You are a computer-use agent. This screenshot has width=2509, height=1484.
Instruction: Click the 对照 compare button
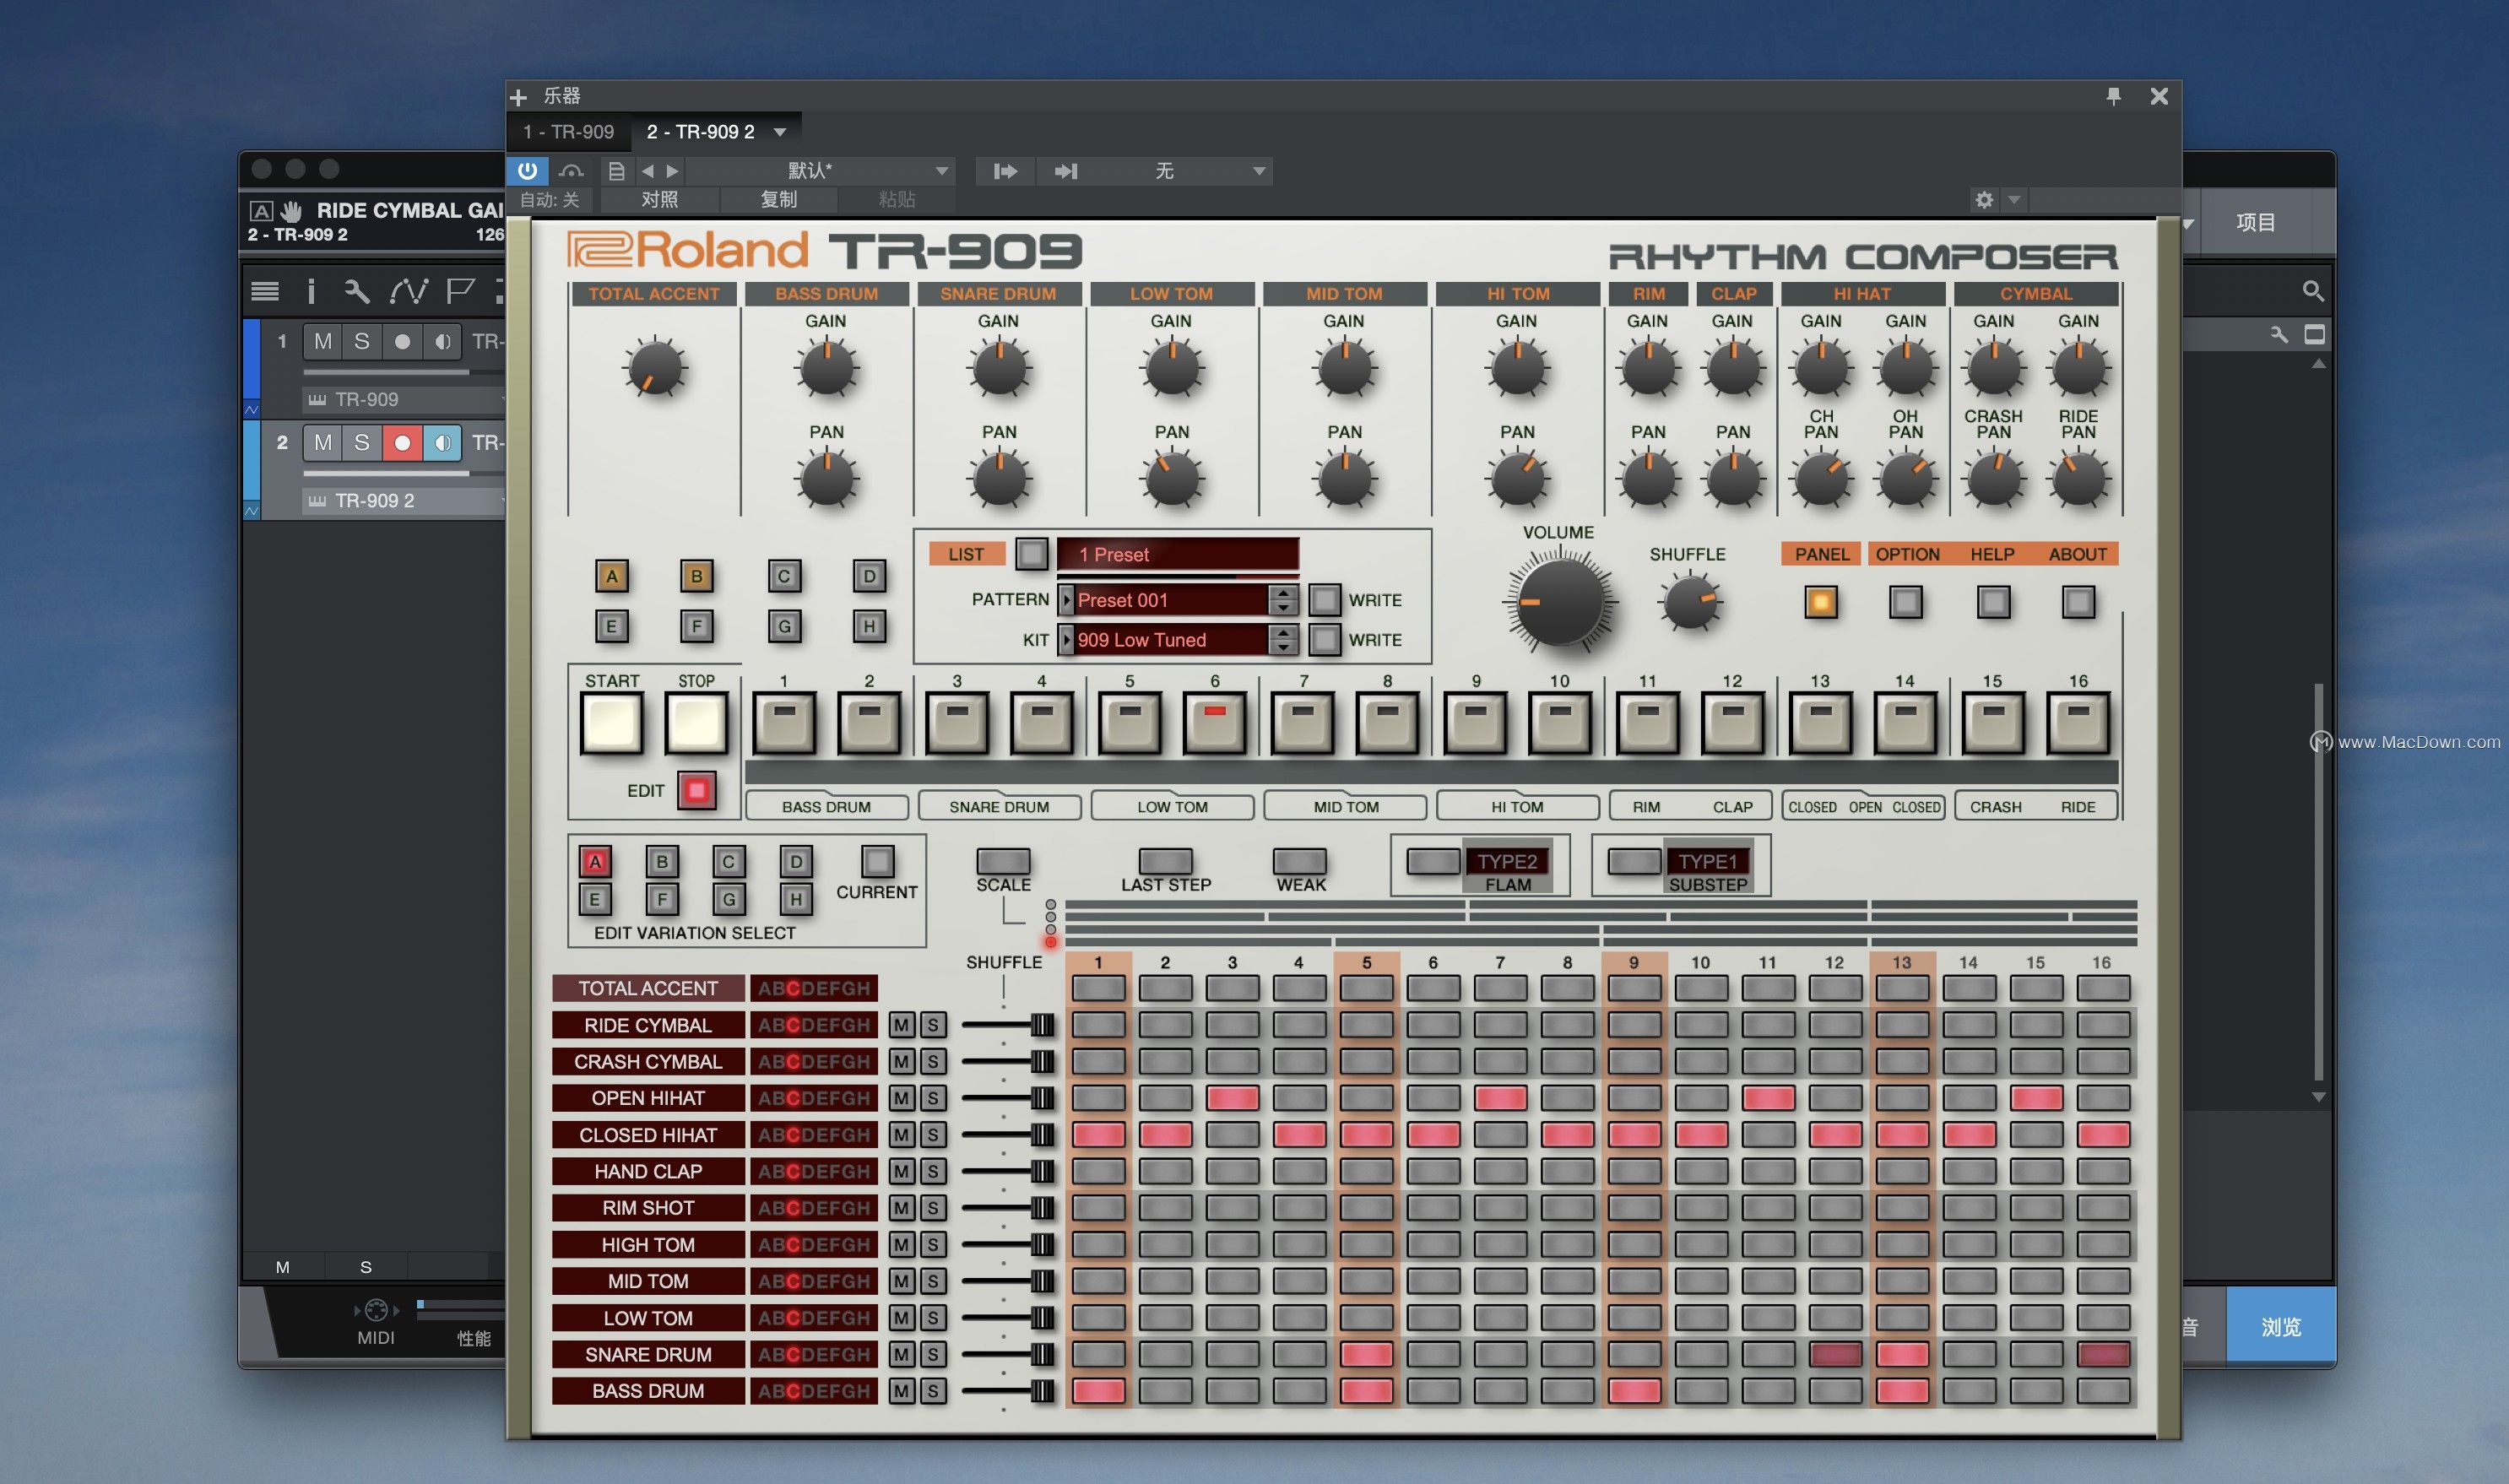point(660,200)
